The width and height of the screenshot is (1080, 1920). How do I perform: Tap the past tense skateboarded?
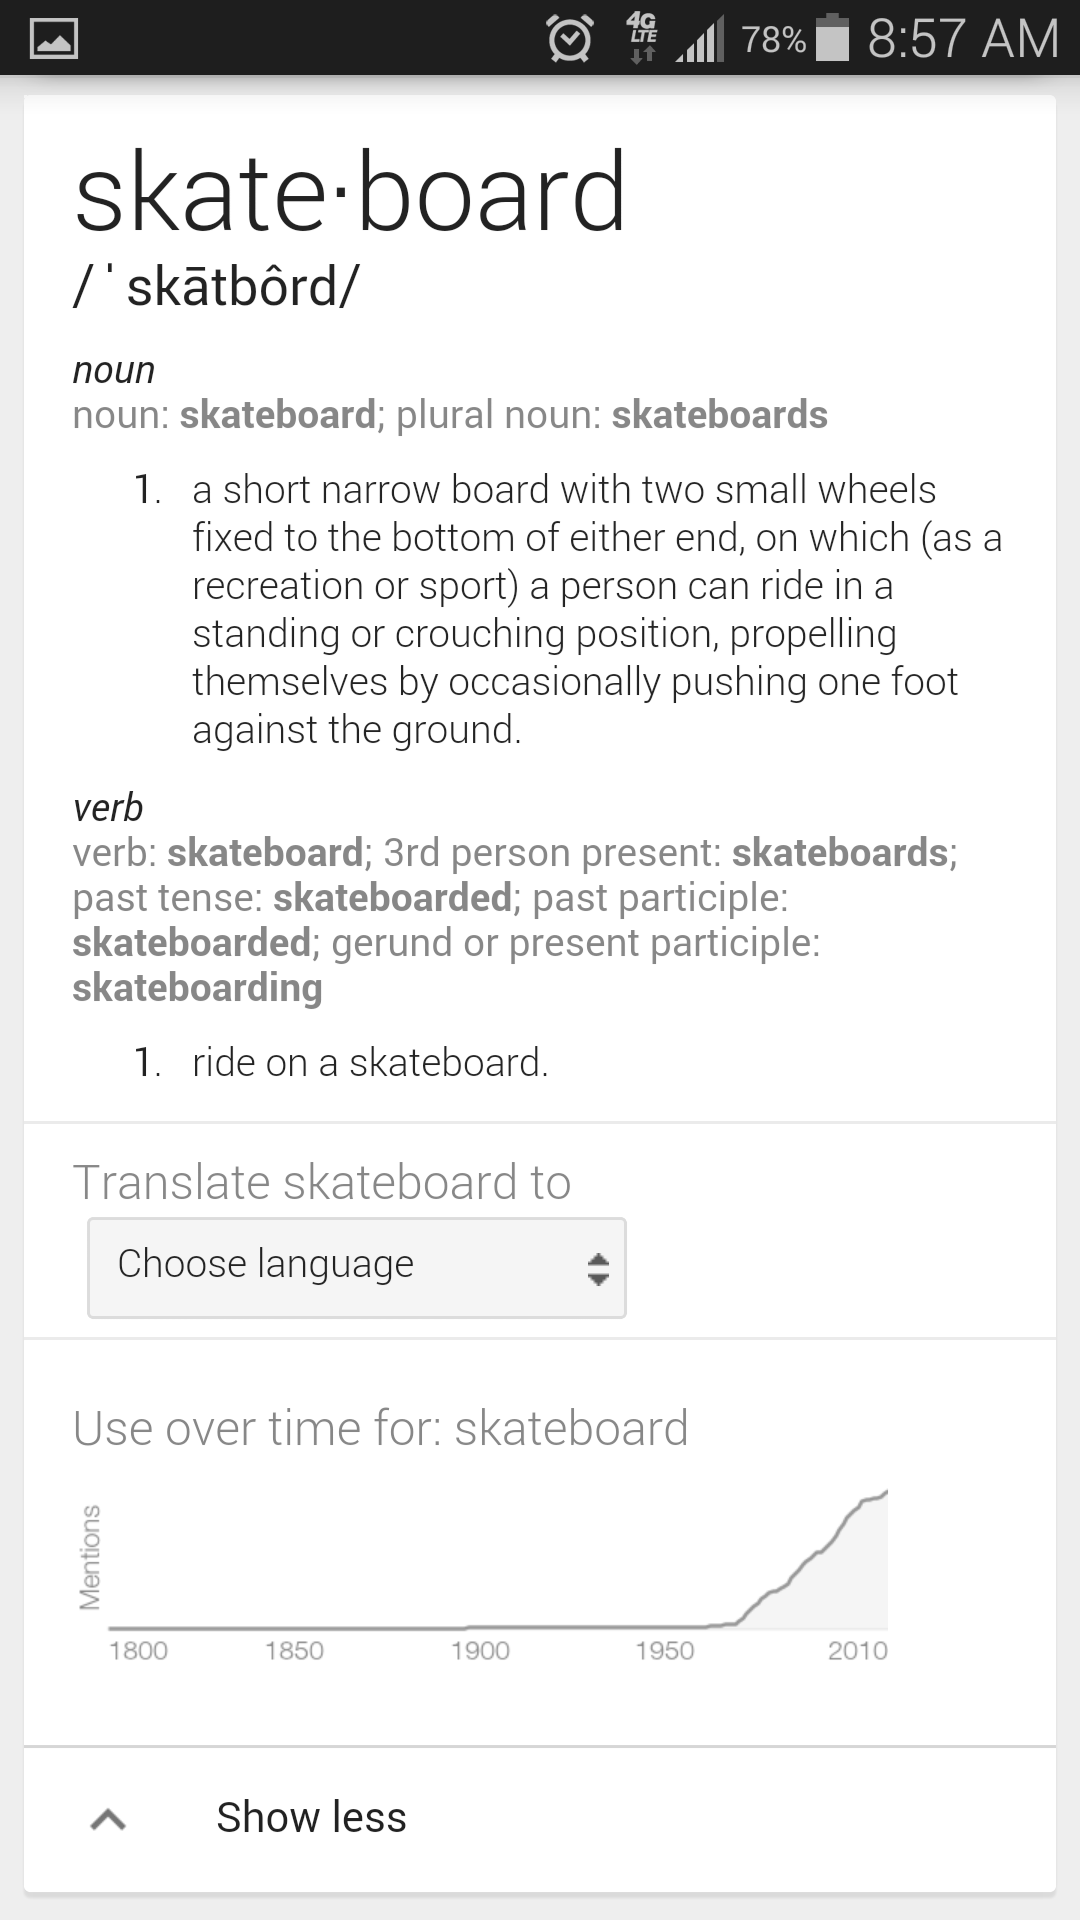coord(394,897)
